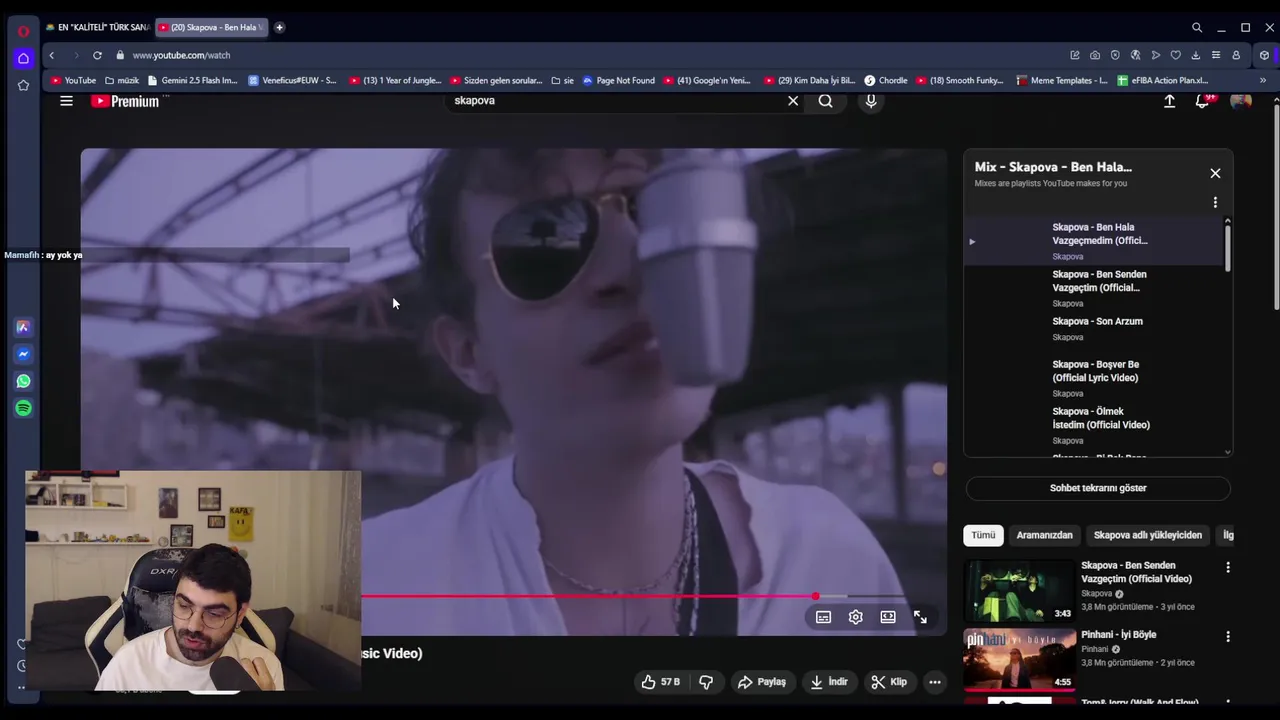Screen dimensions: 1280x720
Task: Expand the müzik bookmarks folder
Action: (x=122, y=80)
